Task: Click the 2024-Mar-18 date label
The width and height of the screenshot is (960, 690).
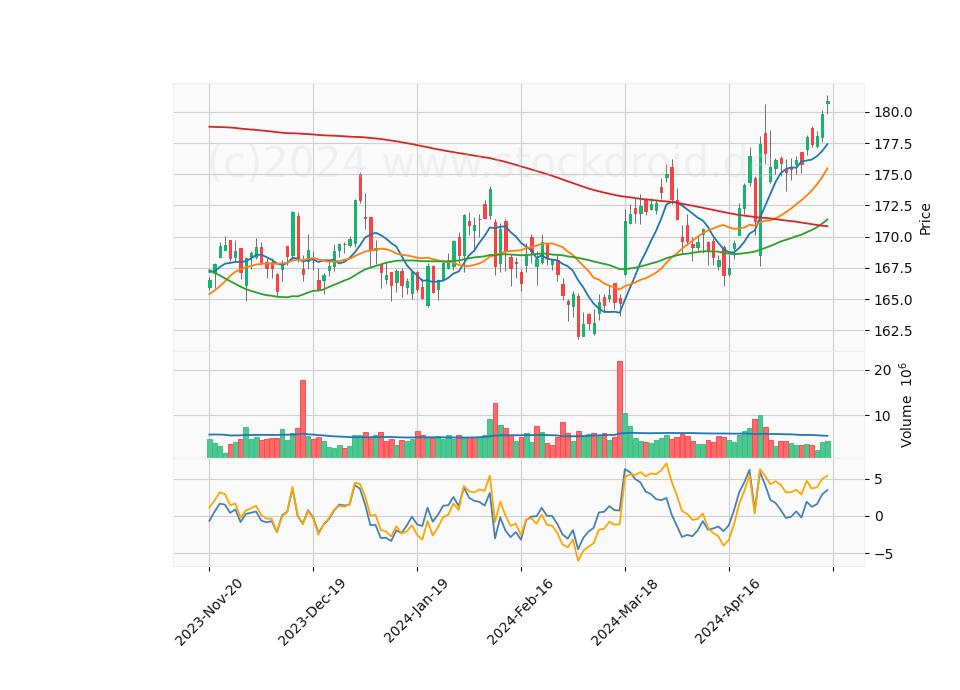Action: pos(624,612)
